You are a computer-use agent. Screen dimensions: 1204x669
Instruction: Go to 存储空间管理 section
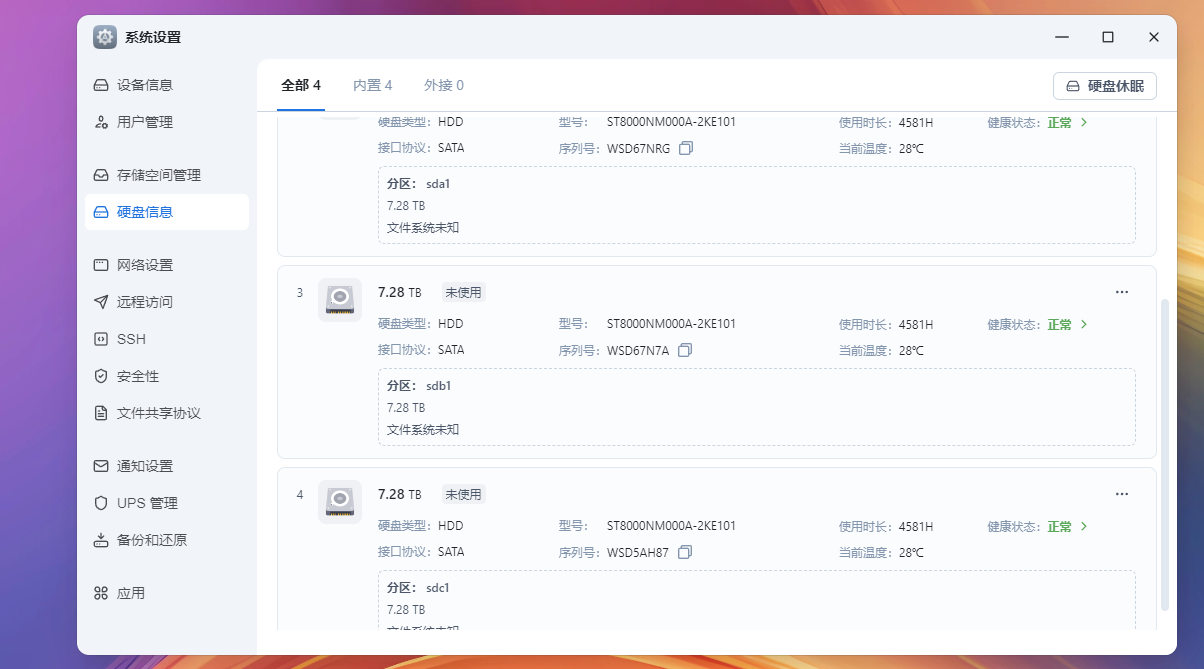point(166,175)
